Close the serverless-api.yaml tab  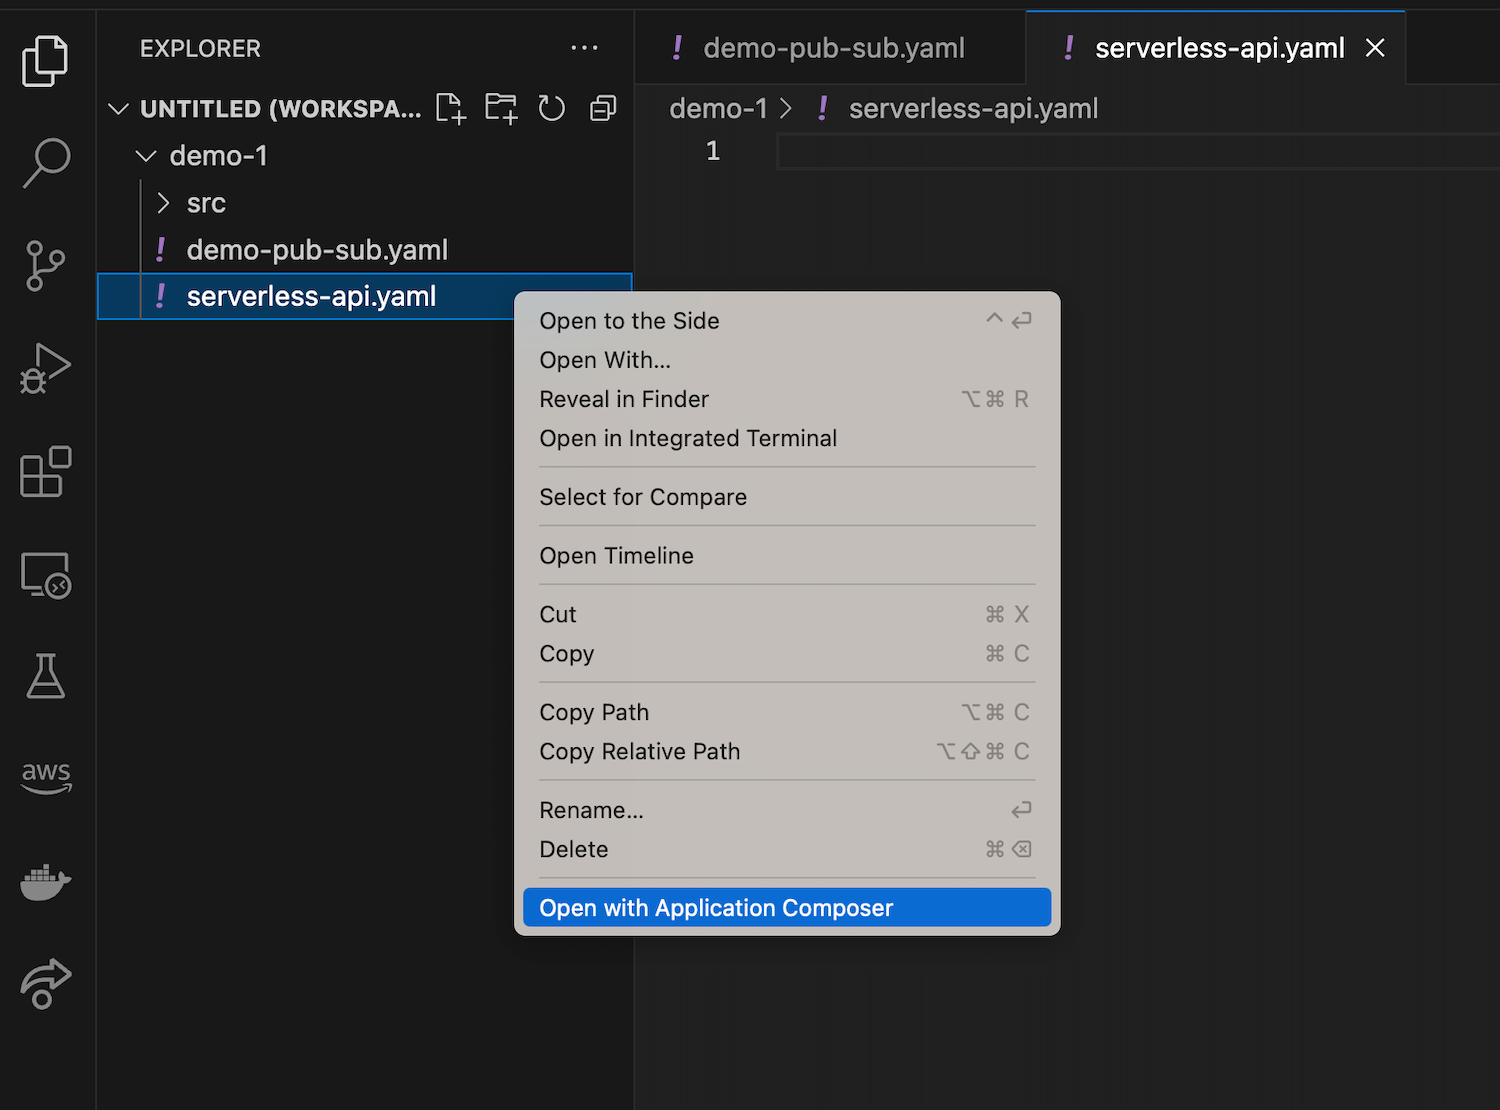pyautogui.click(x=1375, y=48)
